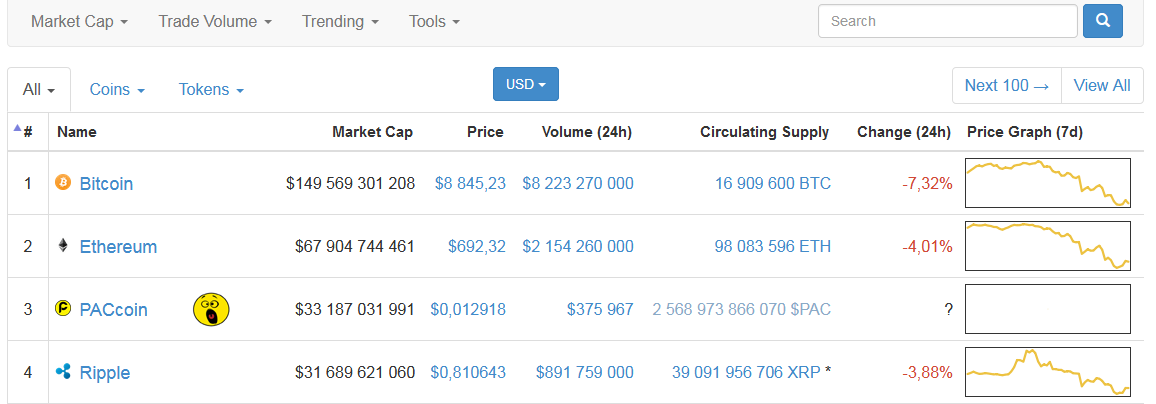Click Ripple volume $891 759 000

[x=585, y=373]
